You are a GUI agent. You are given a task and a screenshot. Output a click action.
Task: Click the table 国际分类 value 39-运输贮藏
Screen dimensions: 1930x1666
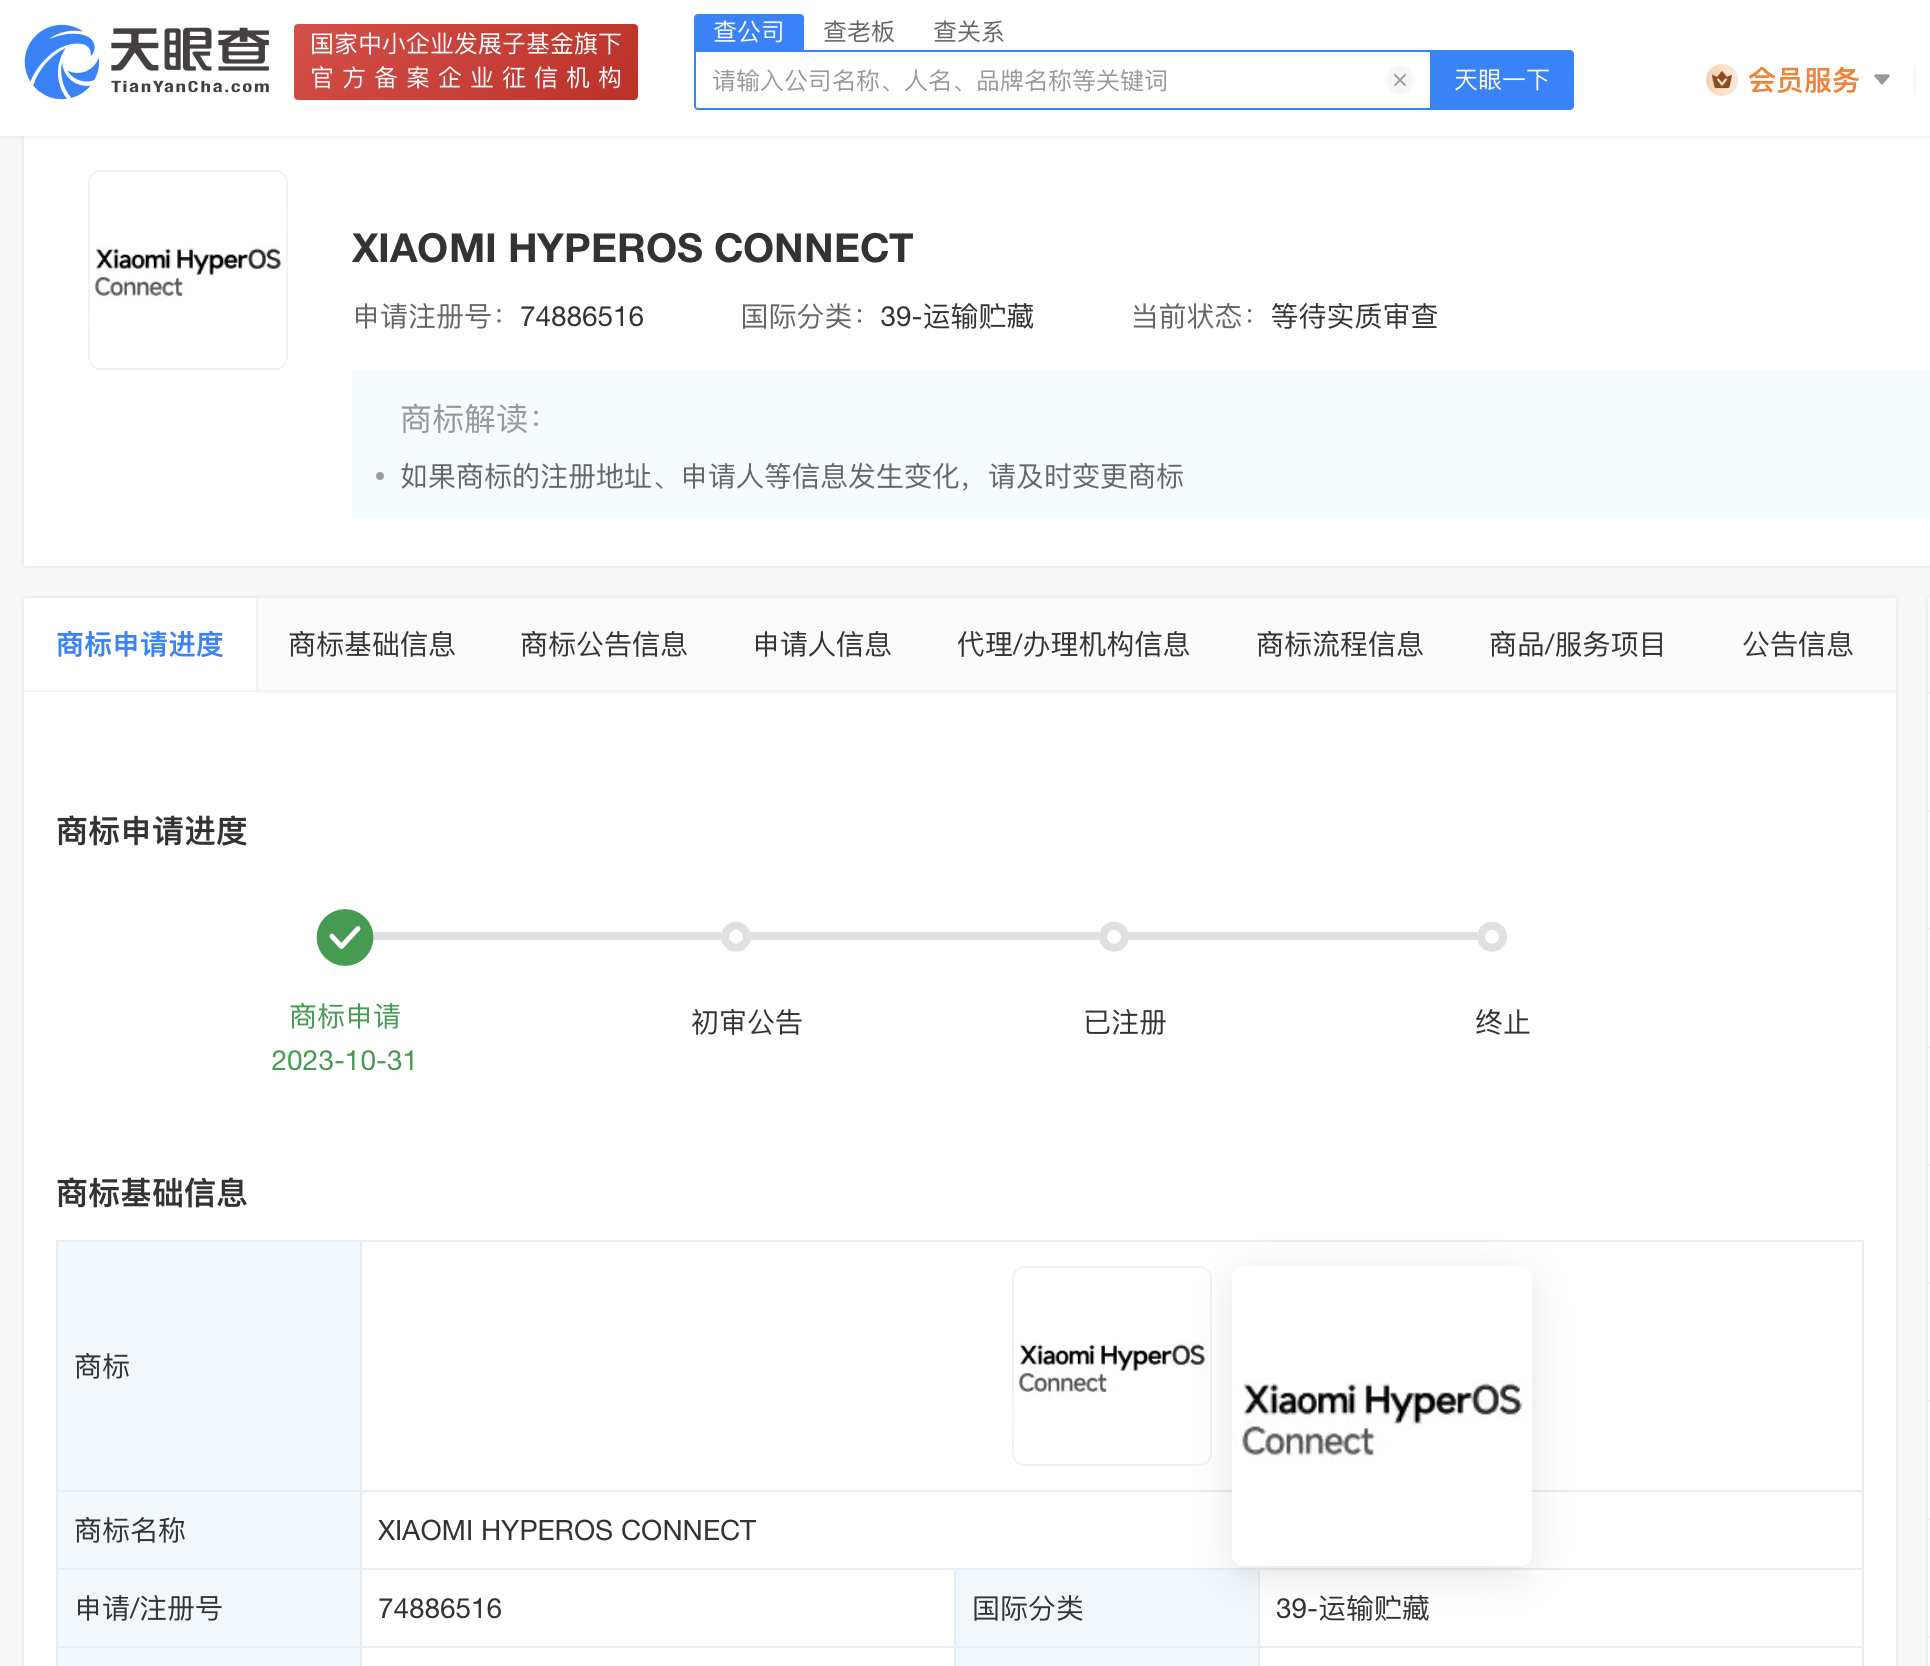1560,1608
